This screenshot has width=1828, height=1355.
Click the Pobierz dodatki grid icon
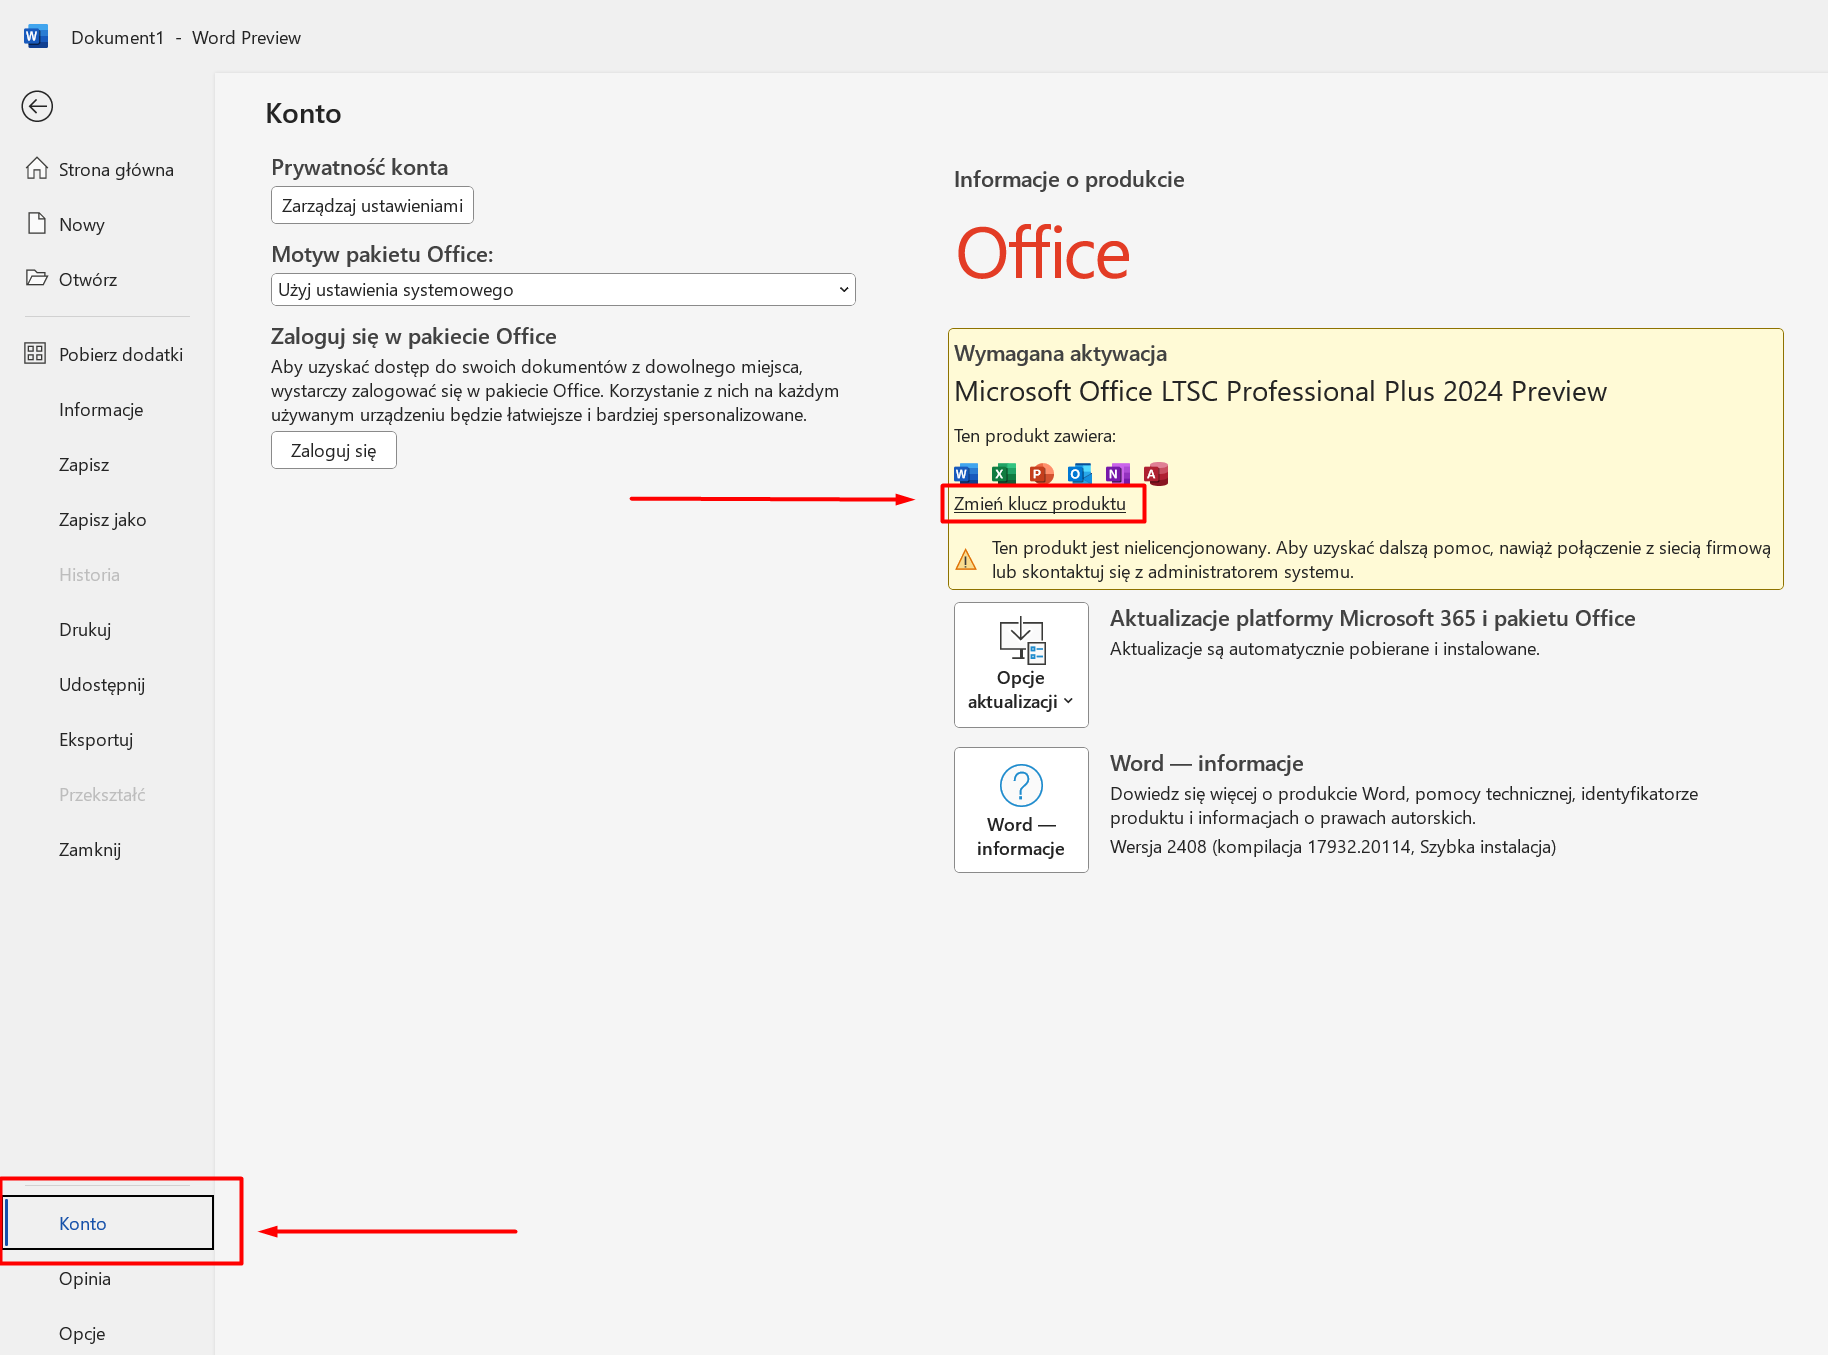pyautogui.click(x=35, y=353)
